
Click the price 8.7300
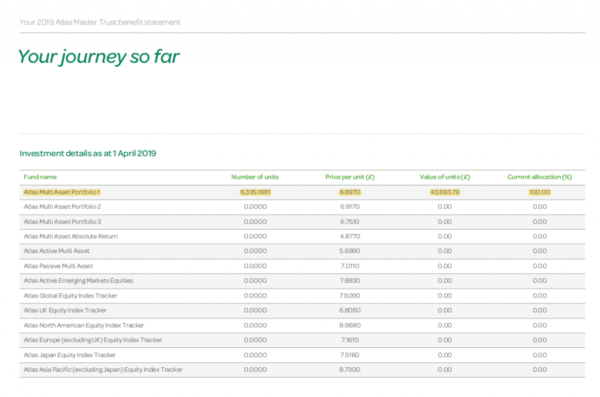[350, 370]
